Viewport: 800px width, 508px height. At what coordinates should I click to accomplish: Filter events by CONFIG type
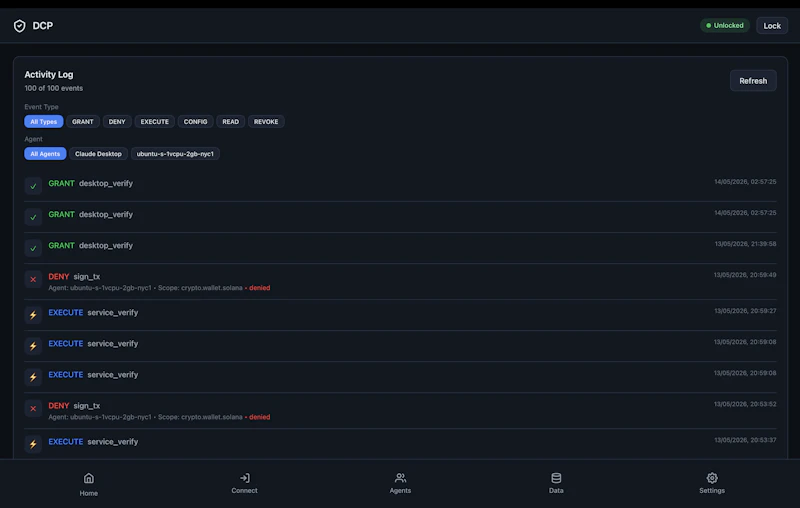pos(195,121)
